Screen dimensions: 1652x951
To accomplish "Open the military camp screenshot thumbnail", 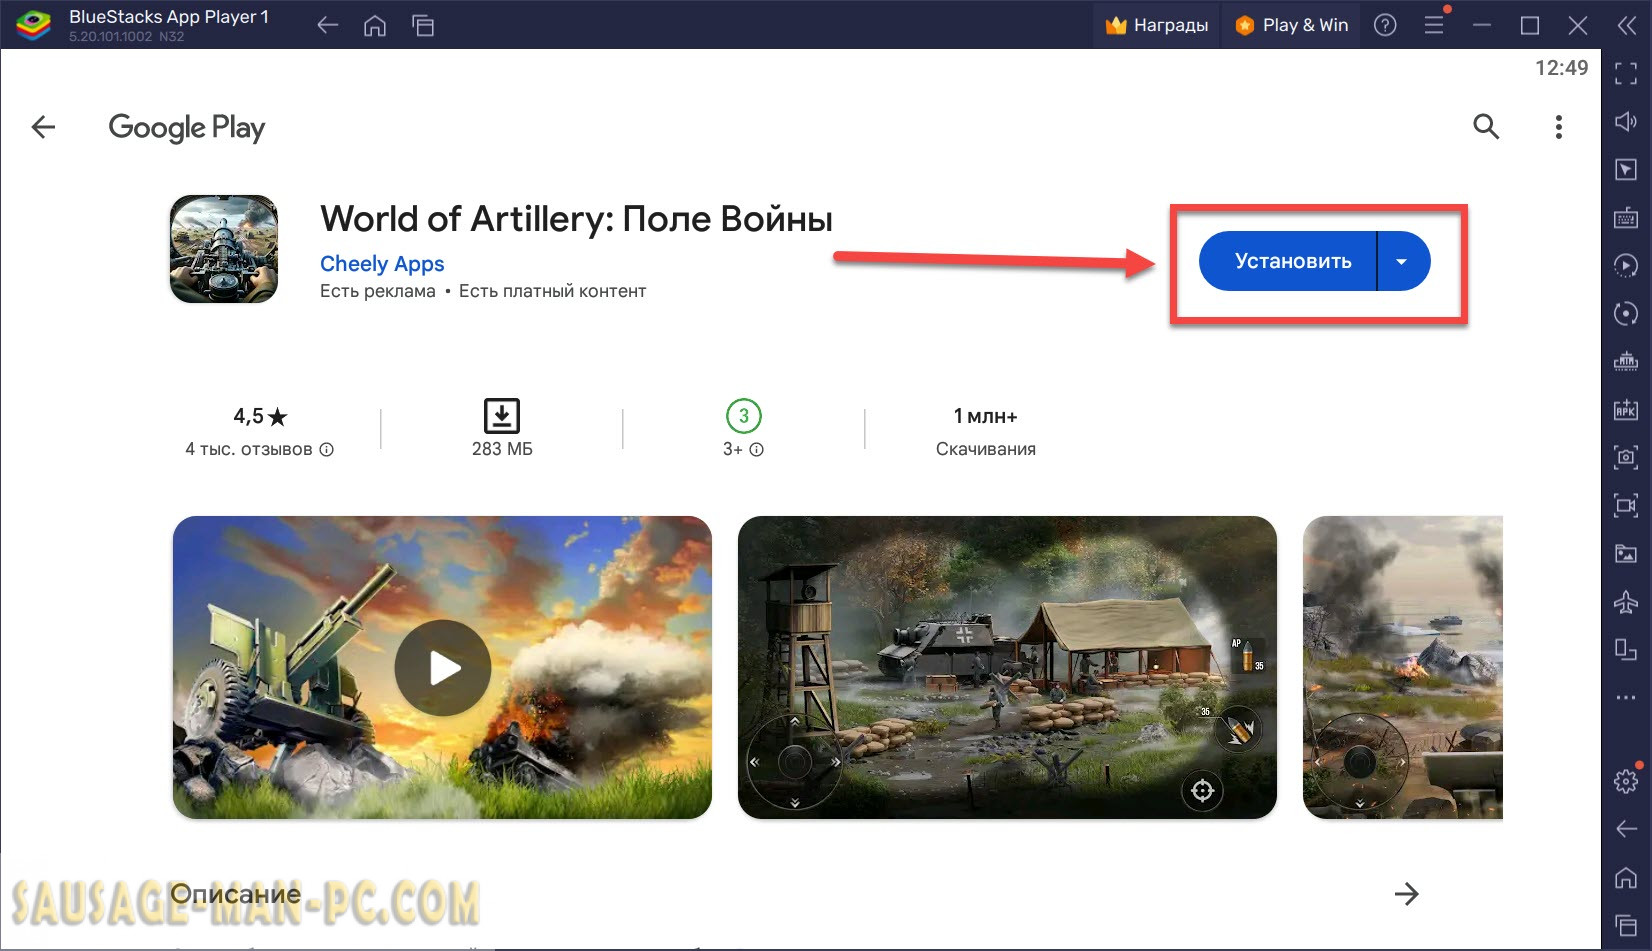I will tap(1007, 668).
